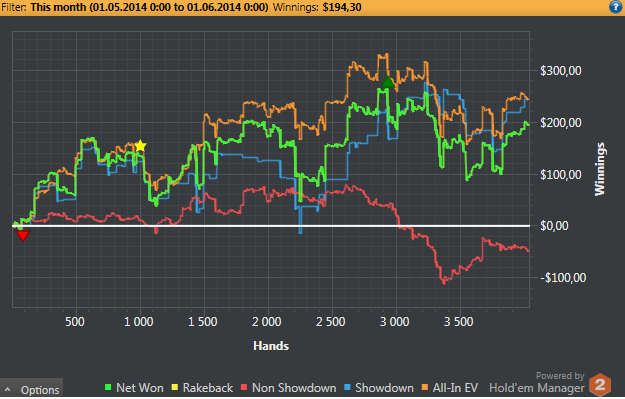Screen dimensions: 625x399
Task: Click the yellow star marker on the graph
Action: [x=140, y=146]
